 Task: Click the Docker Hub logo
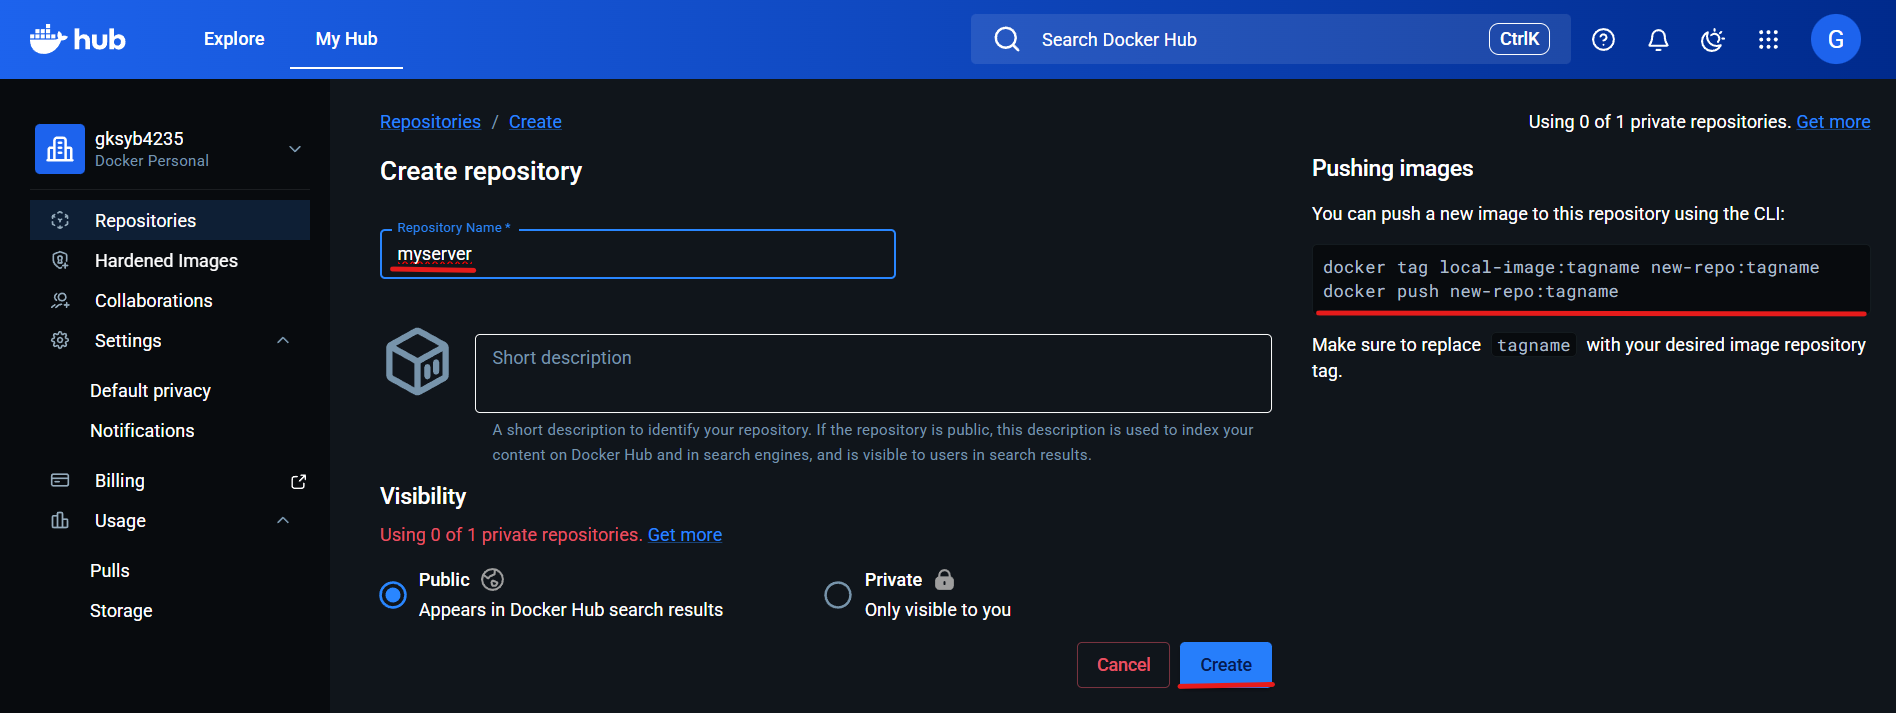(x=77, y=39)
